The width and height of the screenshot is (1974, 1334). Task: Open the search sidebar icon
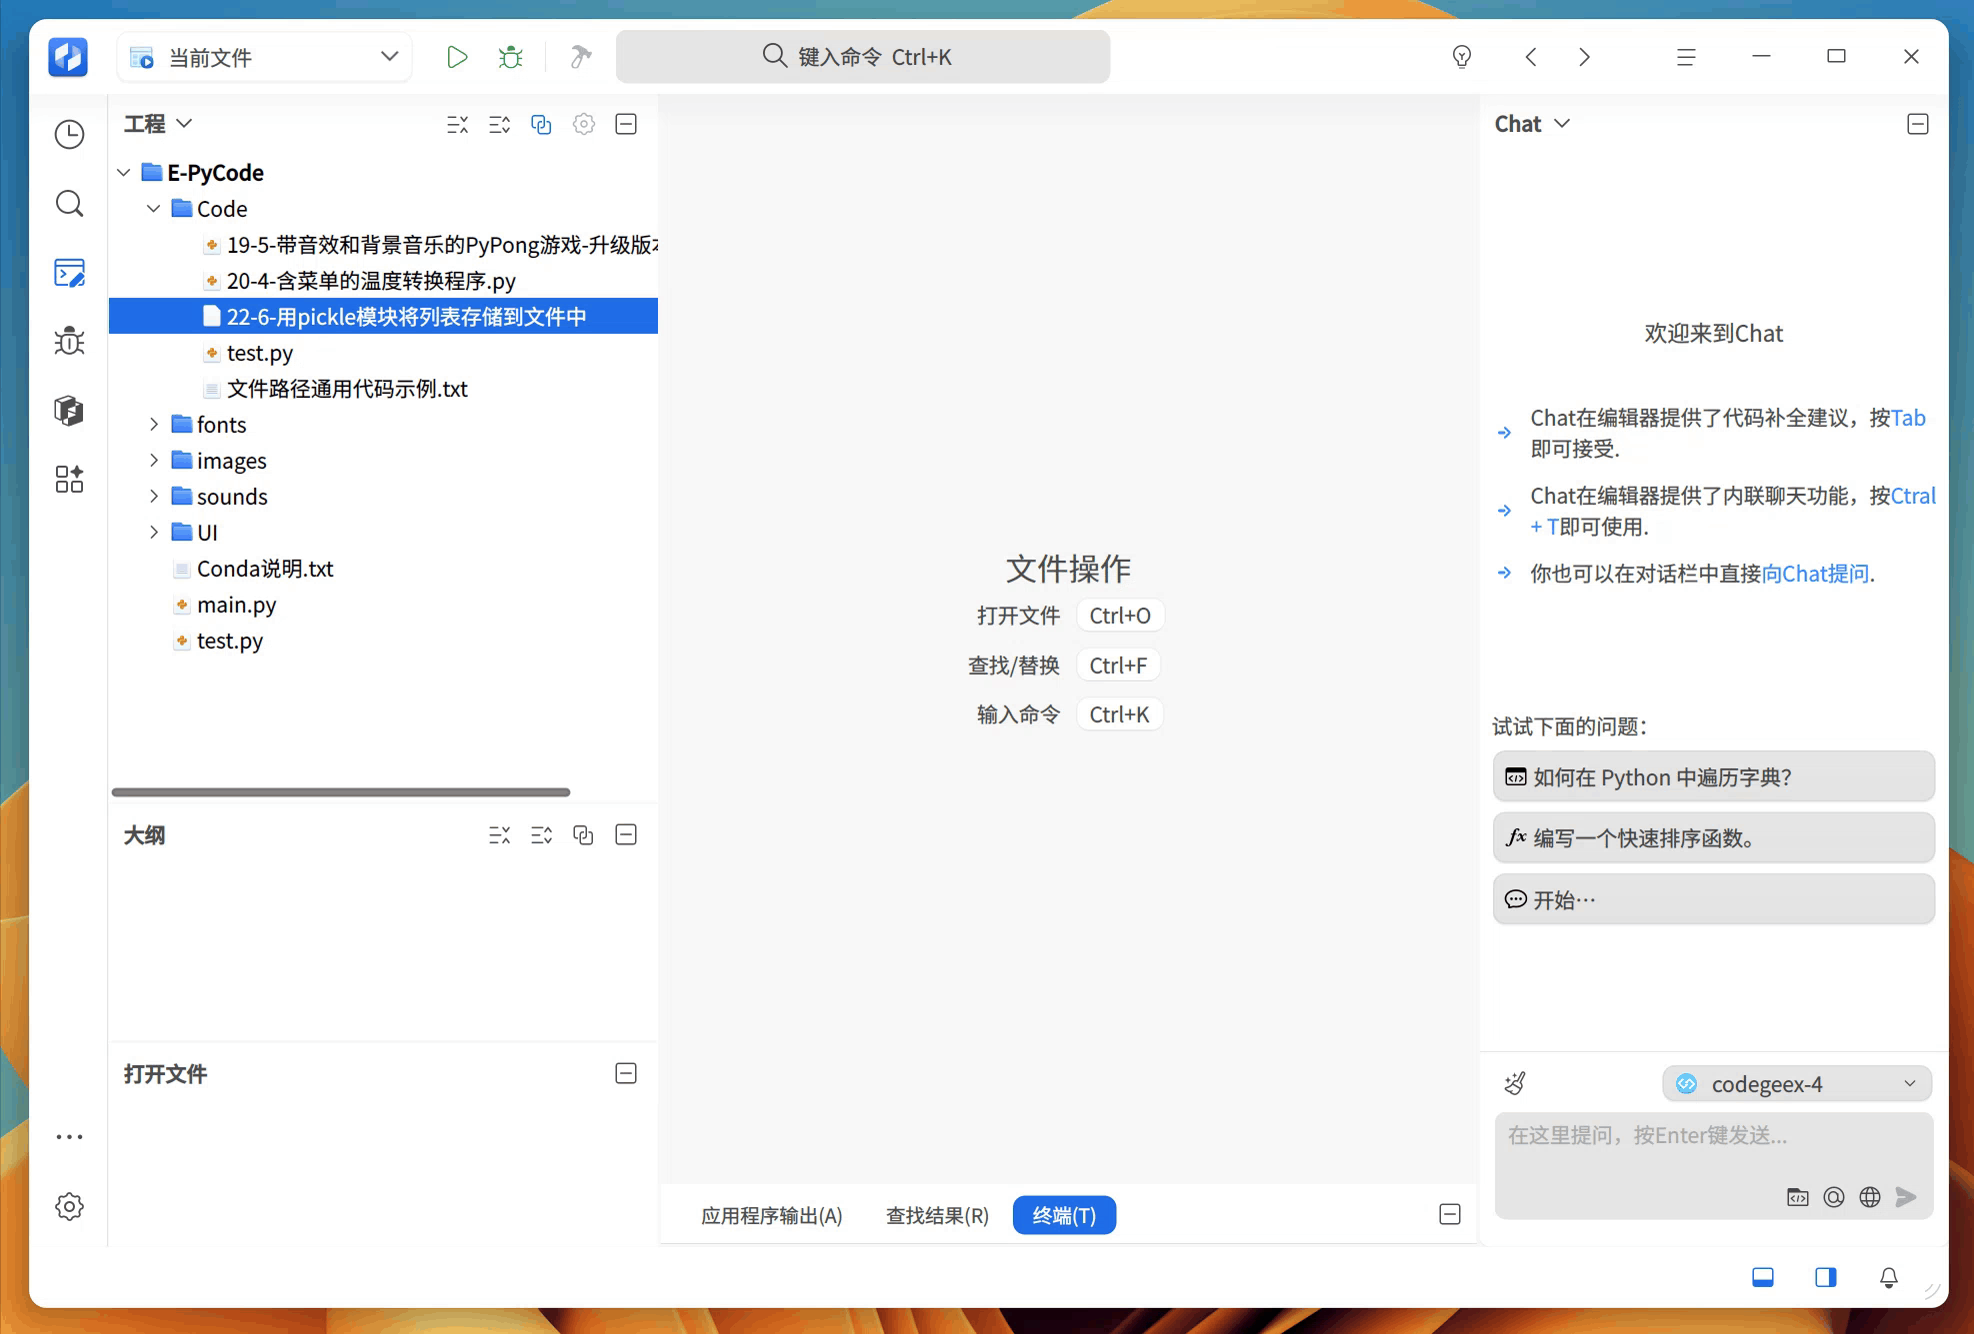(69, 203)
